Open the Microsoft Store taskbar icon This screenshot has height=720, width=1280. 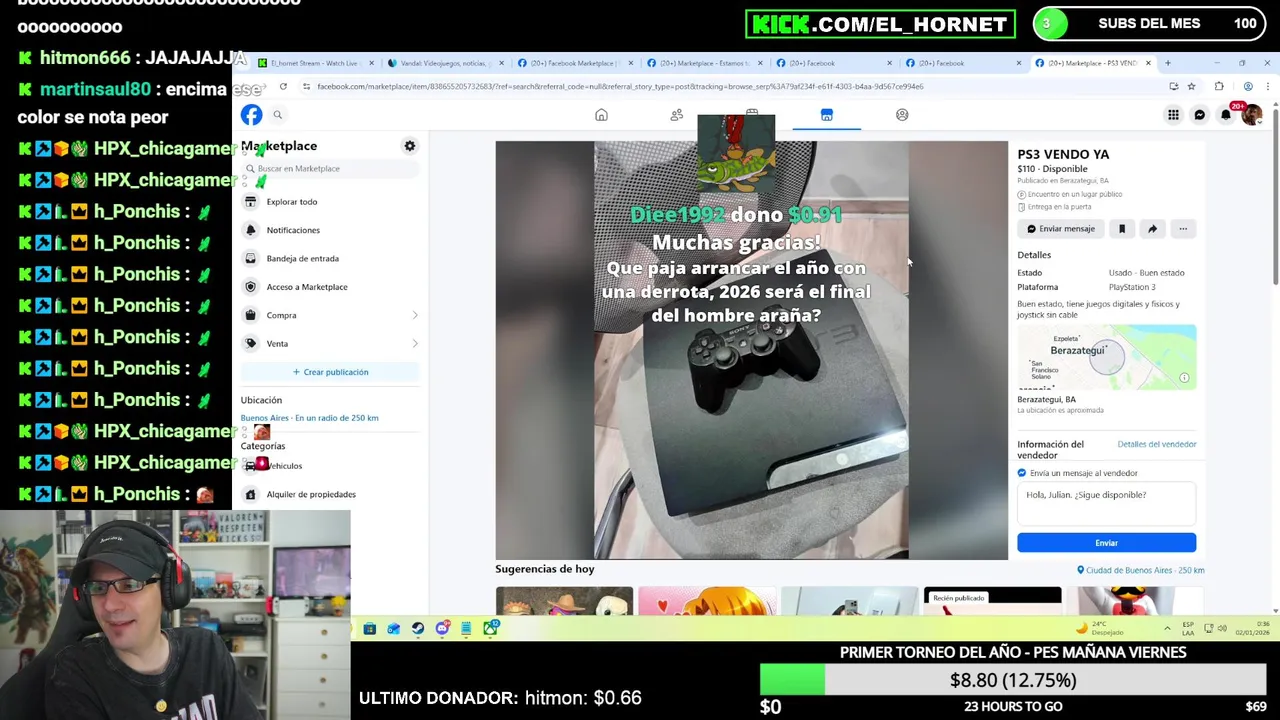tap(370, 628)
